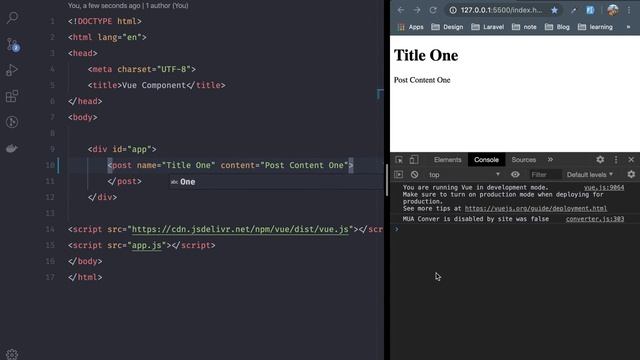The width and height of the screenshot is (640, 360).
Task: Open the top JavaScript context dropdown
Action: pyautogui.click(x=464, y=175)
